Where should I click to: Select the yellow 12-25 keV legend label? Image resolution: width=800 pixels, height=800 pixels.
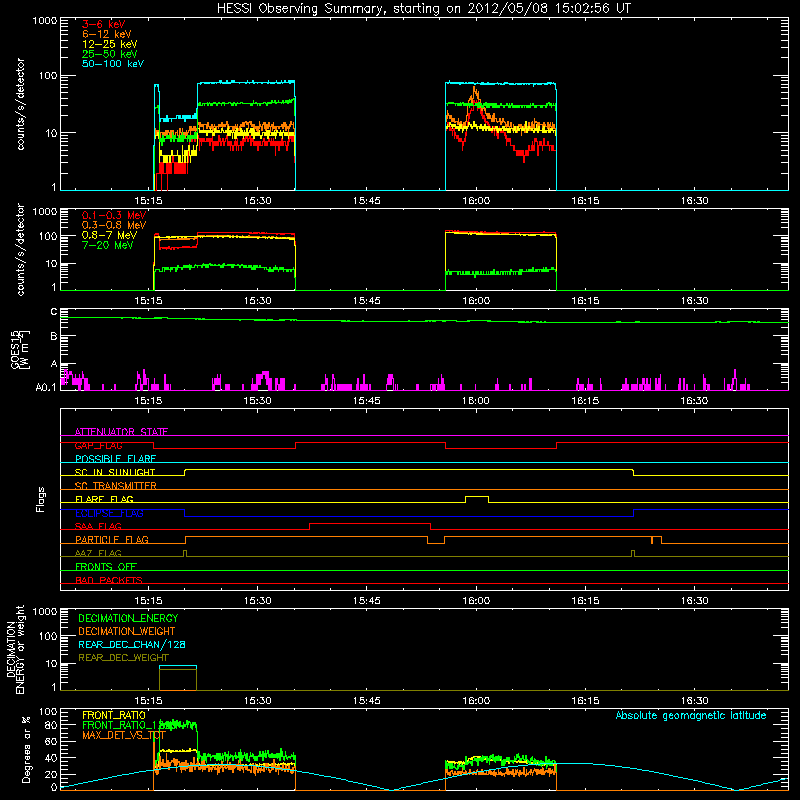pyautogui.click(x=109, y=44)
